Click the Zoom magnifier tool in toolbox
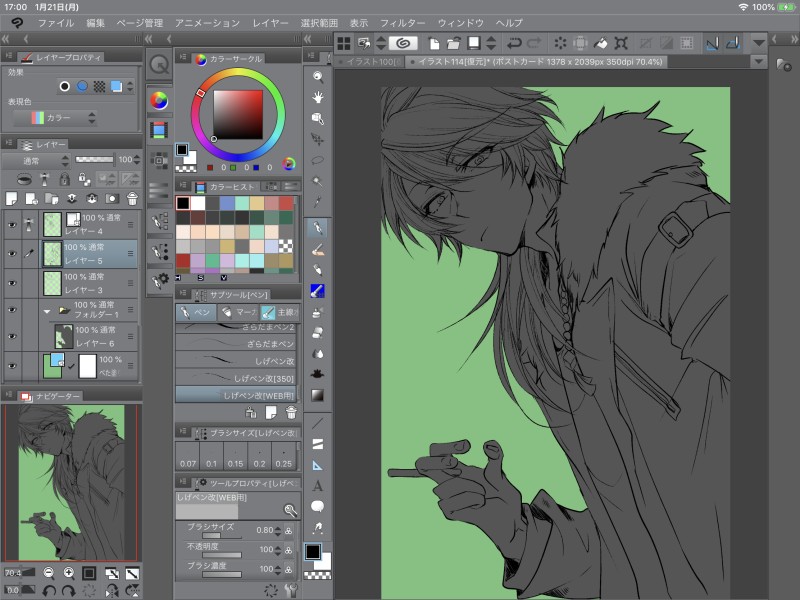The image size is (800, 600). 317,76
